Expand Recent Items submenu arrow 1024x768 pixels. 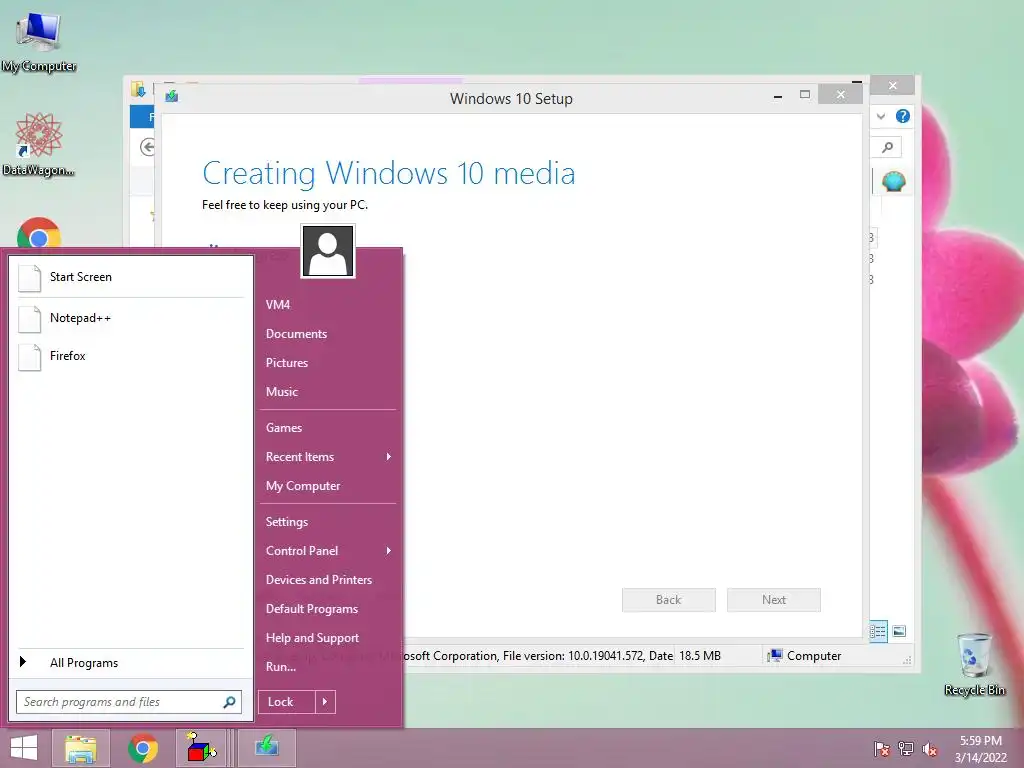coord(389,456)
